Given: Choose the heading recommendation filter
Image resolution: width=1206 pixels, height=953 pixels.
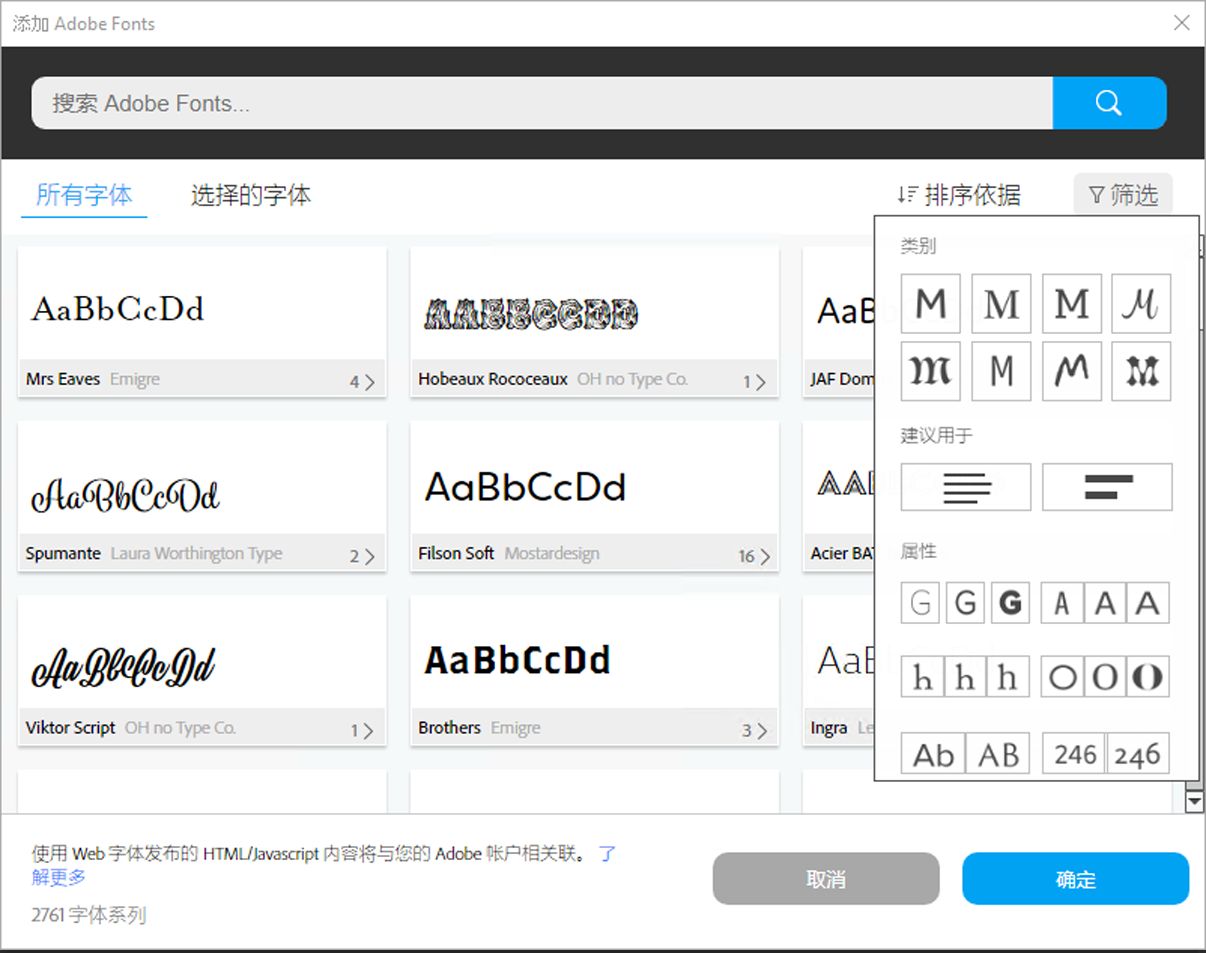Looking at the screenshot, I should [1107, 487].
